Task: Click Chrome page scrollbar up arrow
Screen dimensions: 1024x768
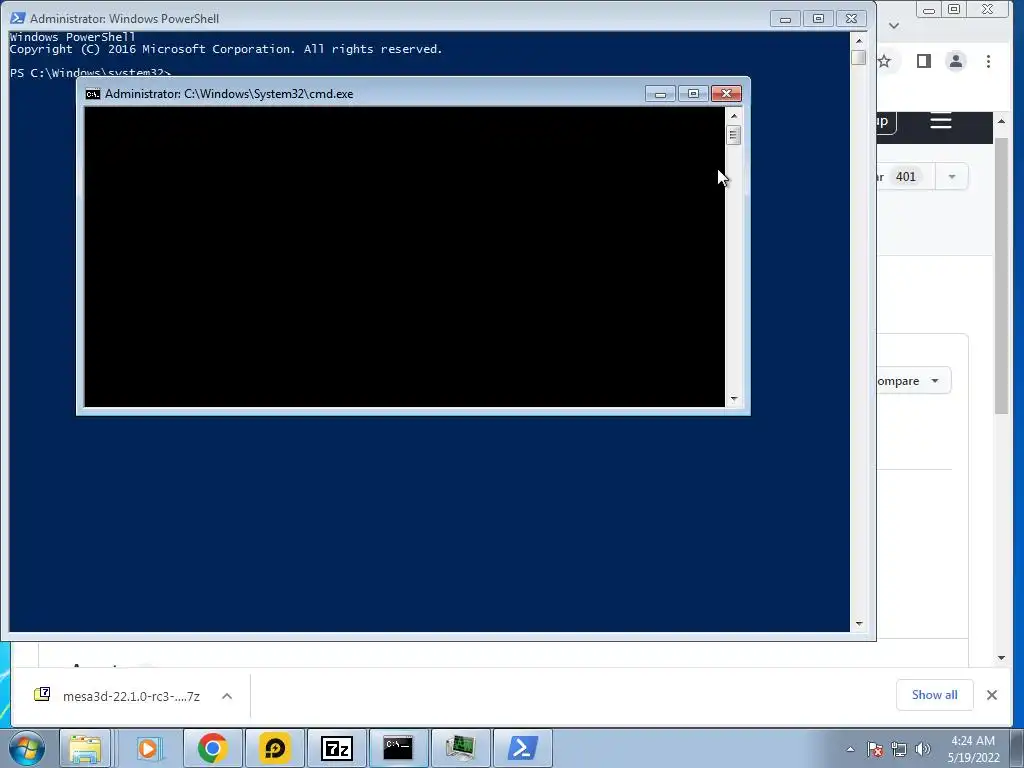Action: [1002, 121]
